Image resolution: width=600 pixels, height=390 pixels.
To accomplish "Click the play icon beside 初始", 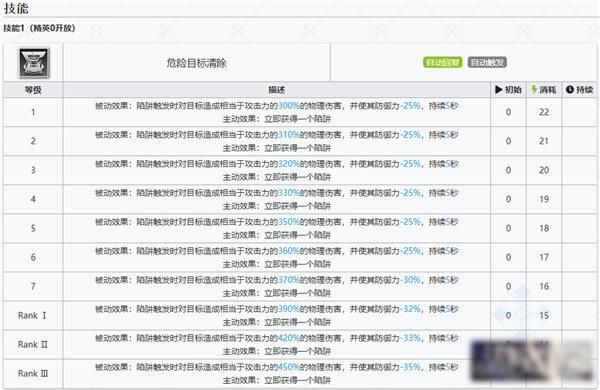I will pos(499,90).
